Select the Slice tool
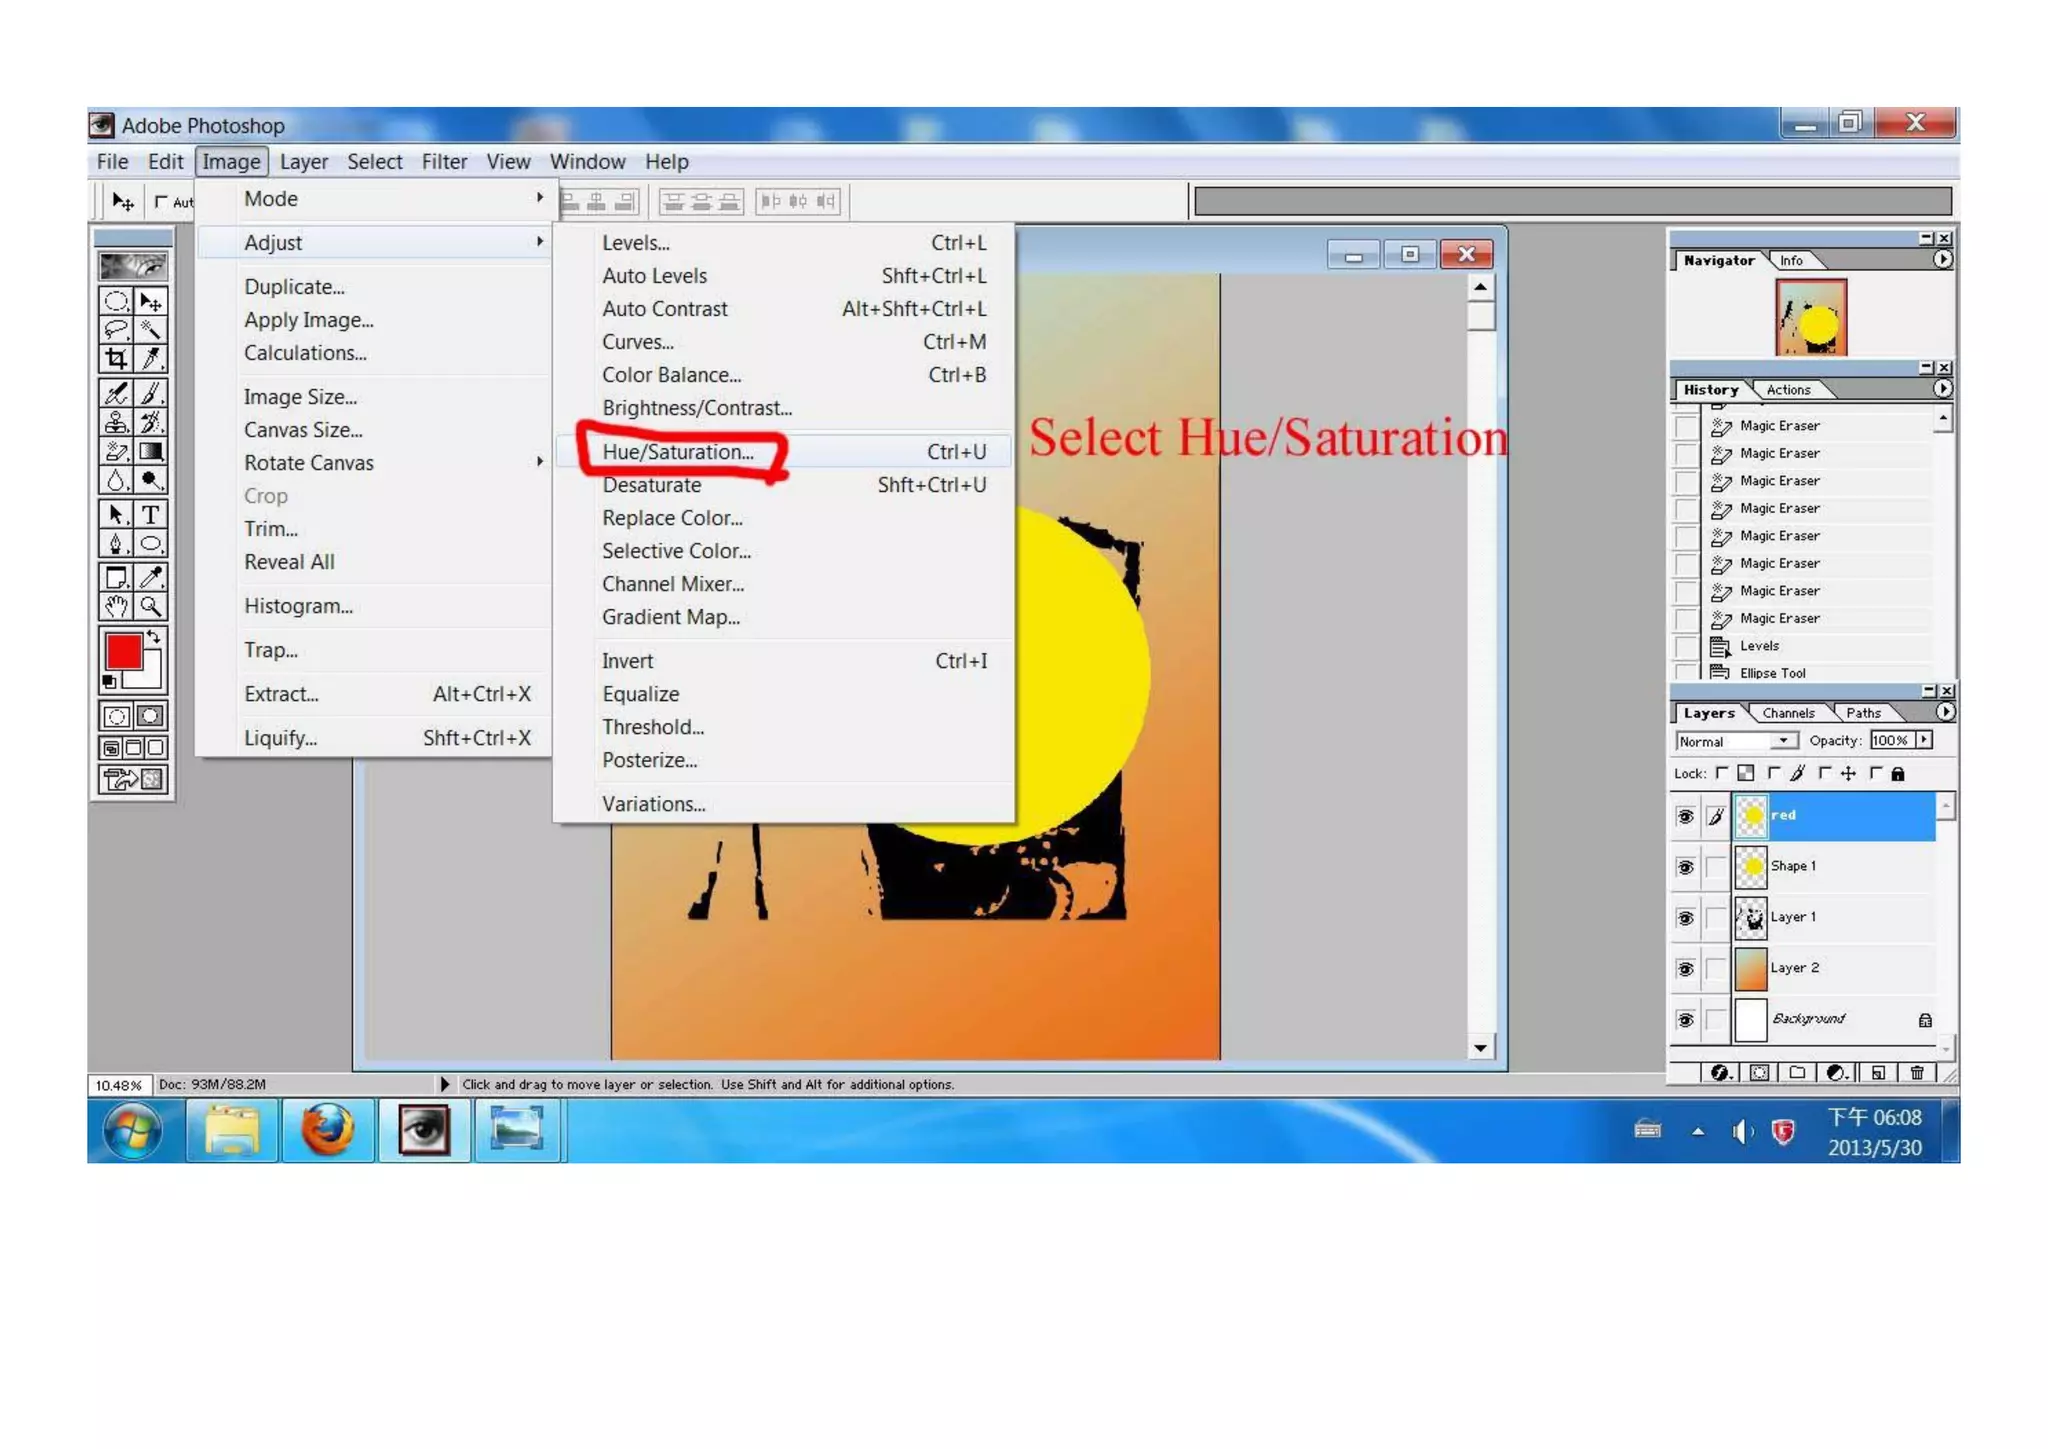The image size is (2048, 1449). pyautogui.click(x=151, y=357)
